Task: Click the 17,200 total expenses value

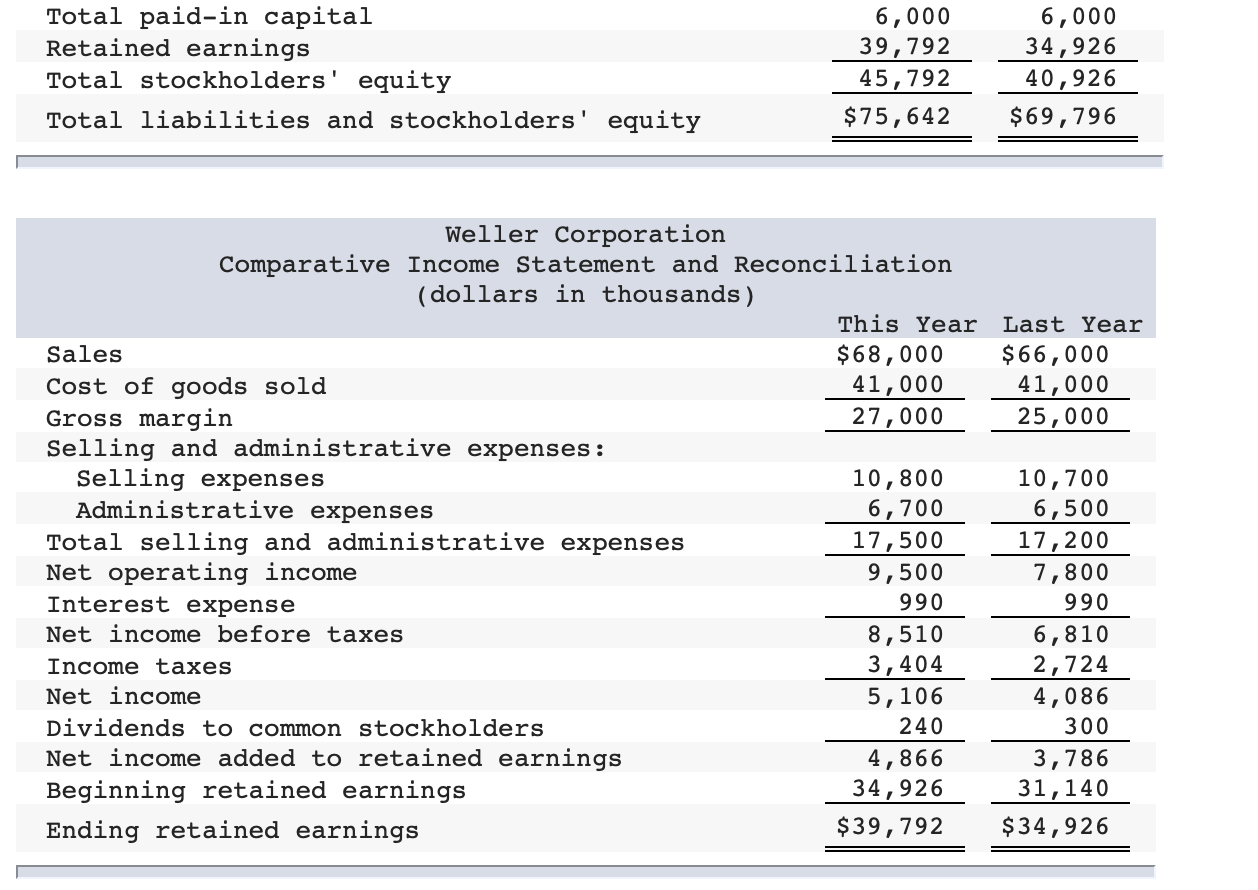Action: (1063, 541)
